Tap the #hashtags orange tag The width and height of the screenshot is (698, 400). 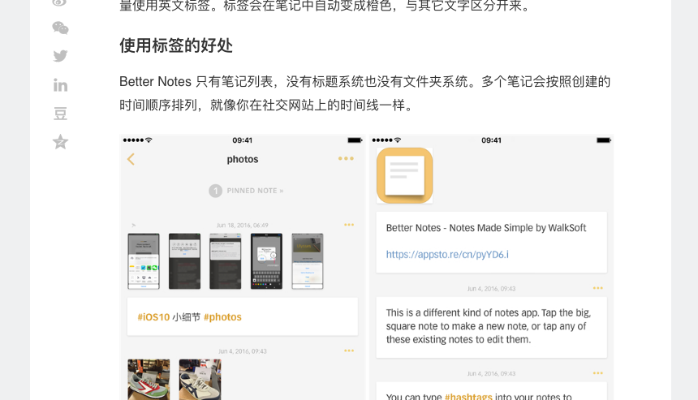point(468,396)
